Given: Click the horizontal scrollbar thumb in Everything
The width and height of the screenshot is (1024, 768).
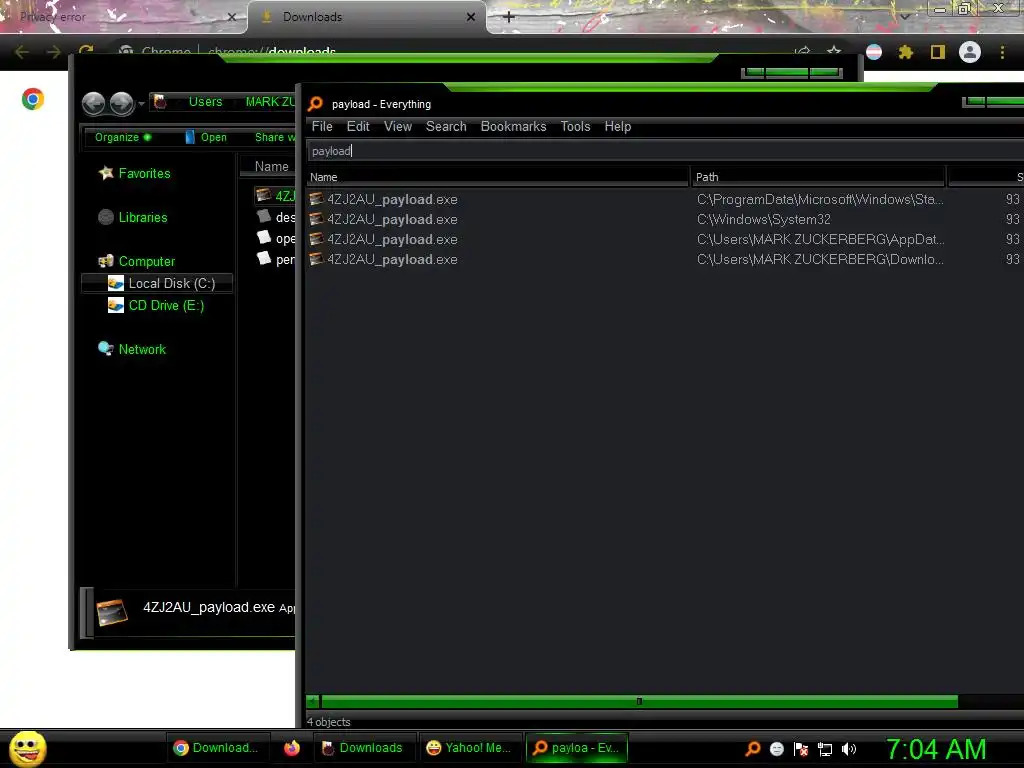Looking at the screenshot, I should 639,701.
